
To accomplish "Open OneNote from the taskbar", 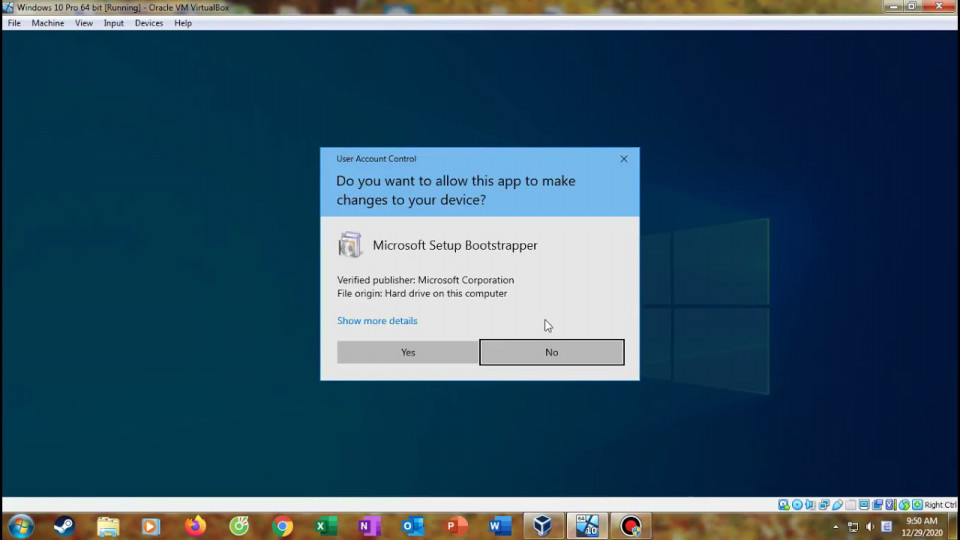I will (370, 527).
